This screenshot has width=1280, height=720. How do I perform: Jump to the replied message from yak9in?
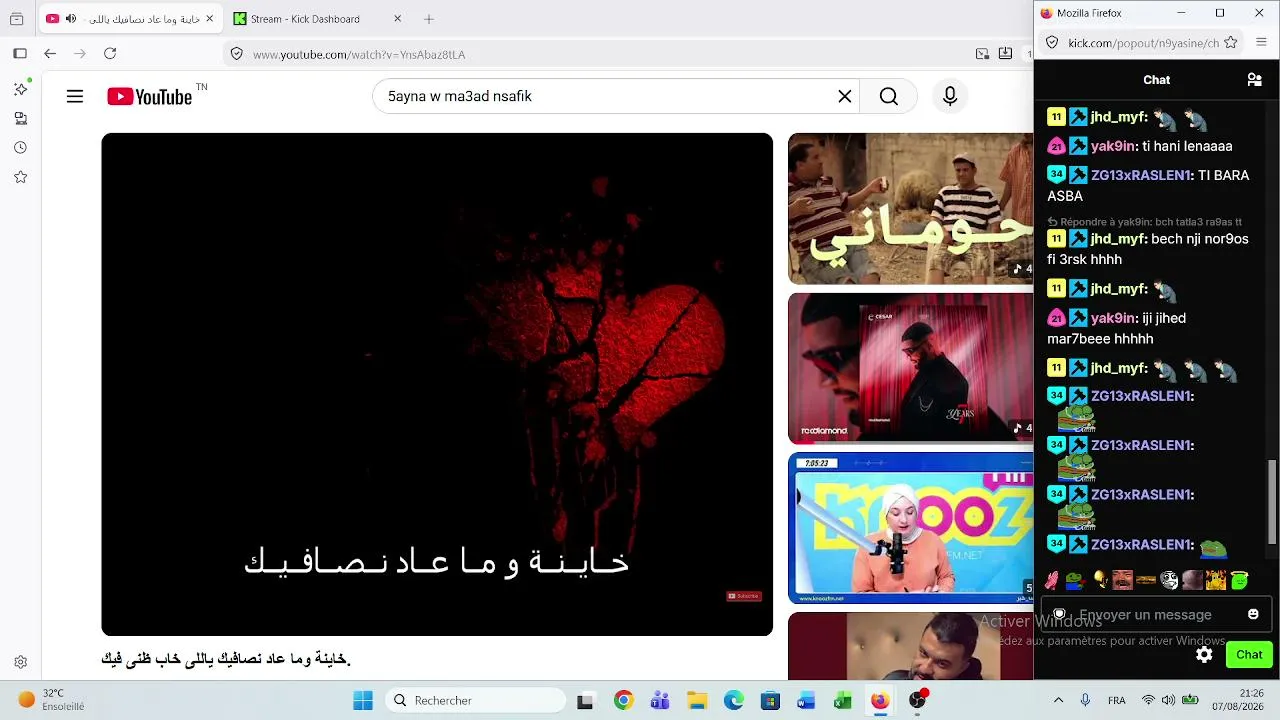1145,222
